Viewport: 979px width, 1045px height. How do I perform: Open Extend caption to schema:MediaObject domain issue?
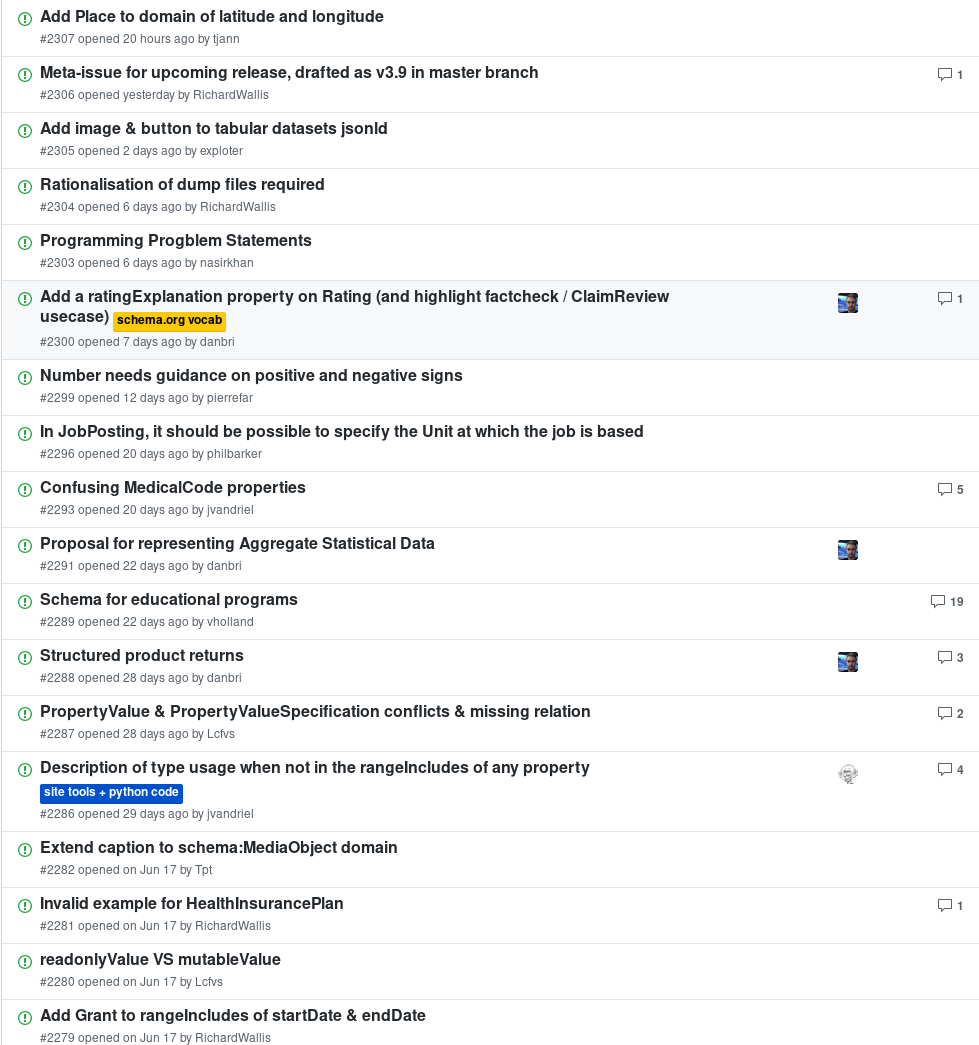pos(218,848)
